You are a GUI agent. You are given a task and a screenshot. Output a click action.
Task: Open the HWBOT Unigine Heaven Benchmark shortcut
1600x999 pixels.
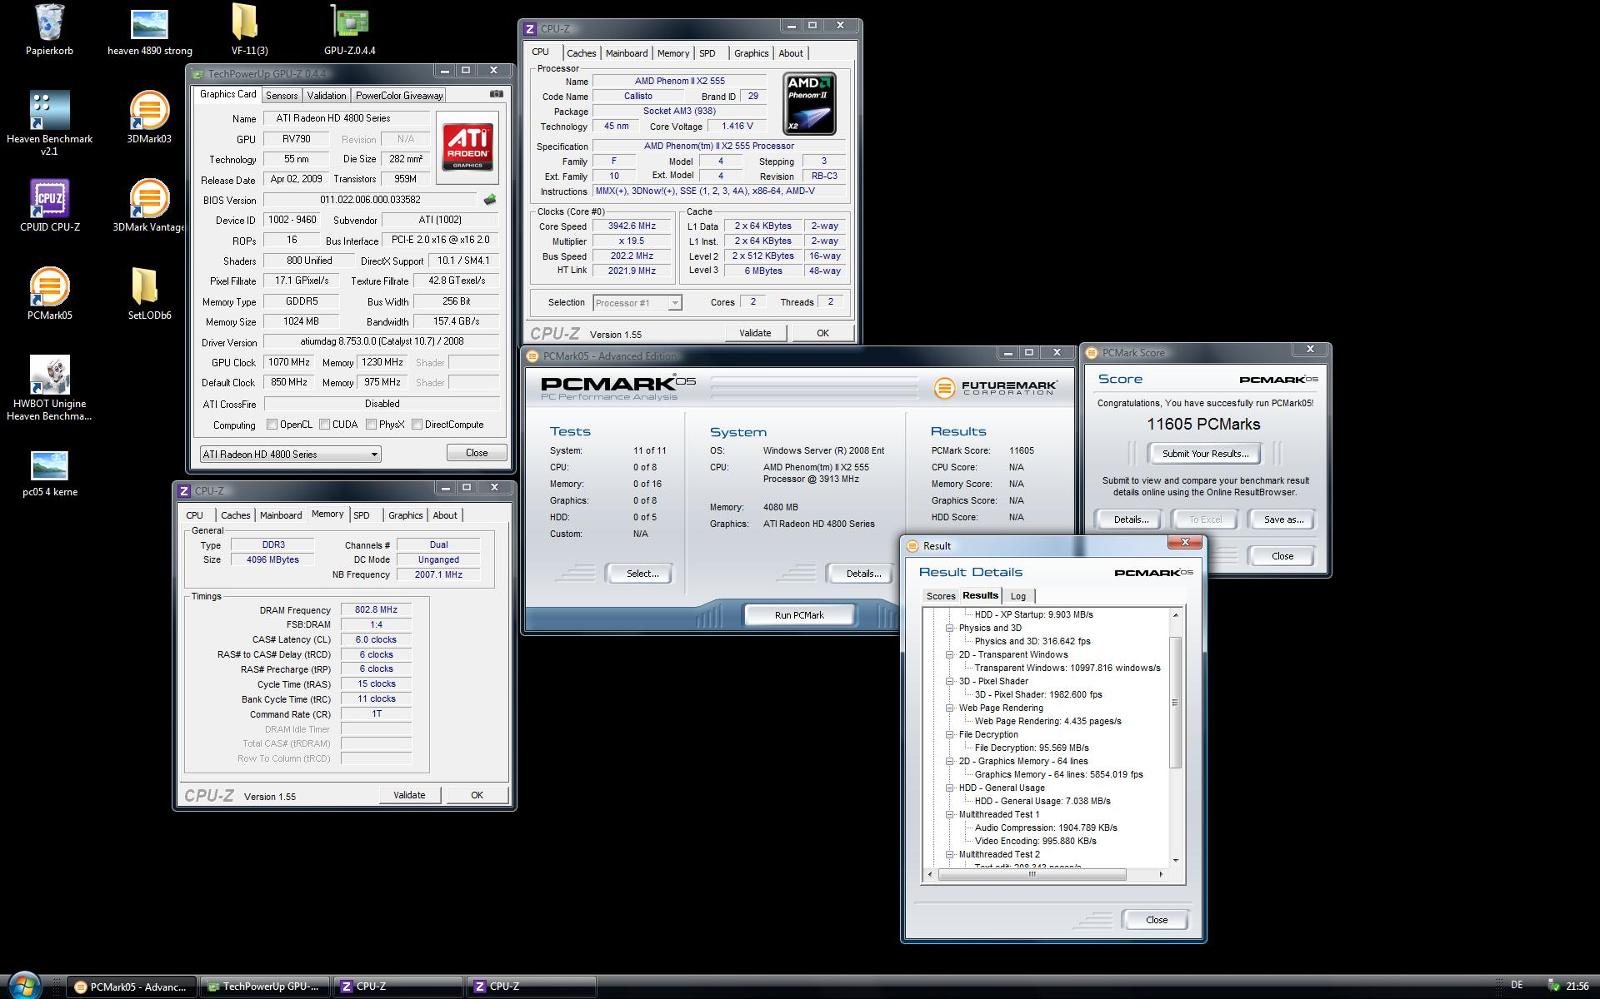point(49,389)
